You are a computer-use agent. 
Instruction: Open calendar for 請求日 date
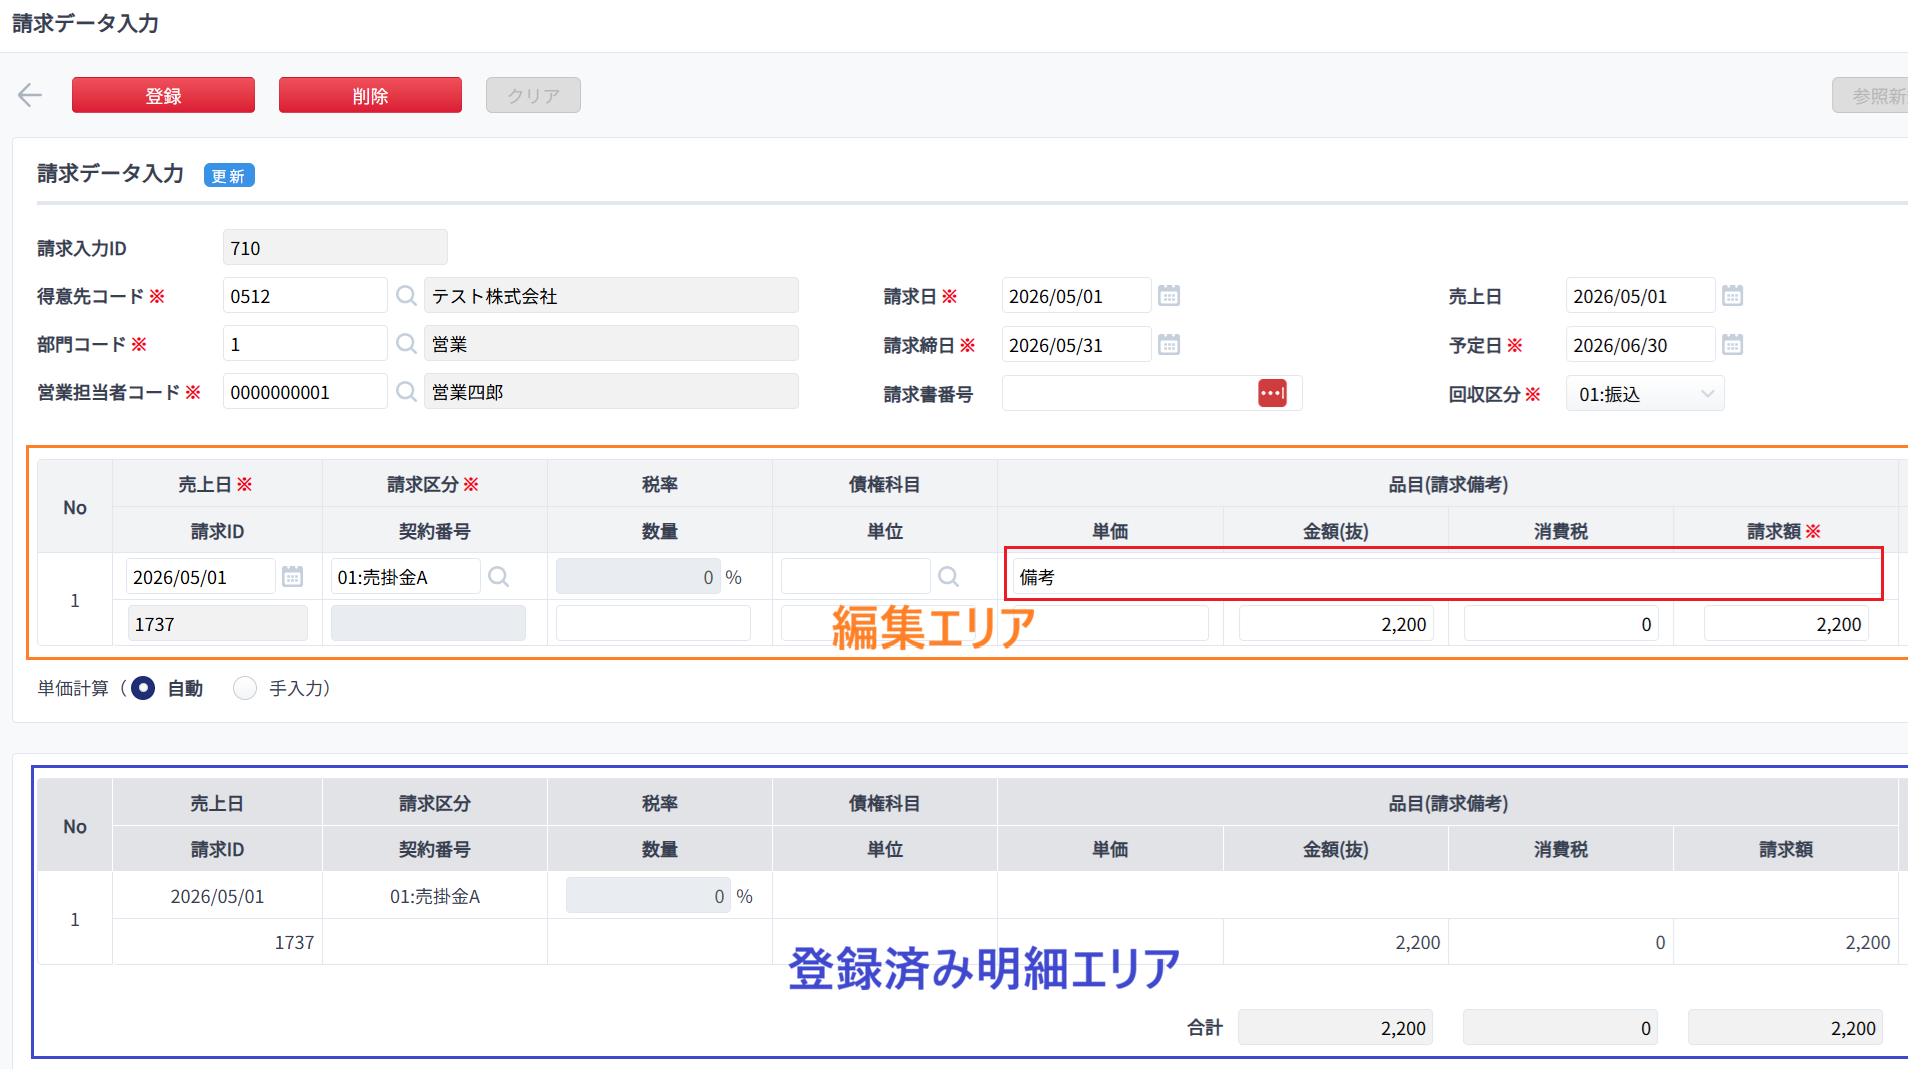click(1169, 296)
